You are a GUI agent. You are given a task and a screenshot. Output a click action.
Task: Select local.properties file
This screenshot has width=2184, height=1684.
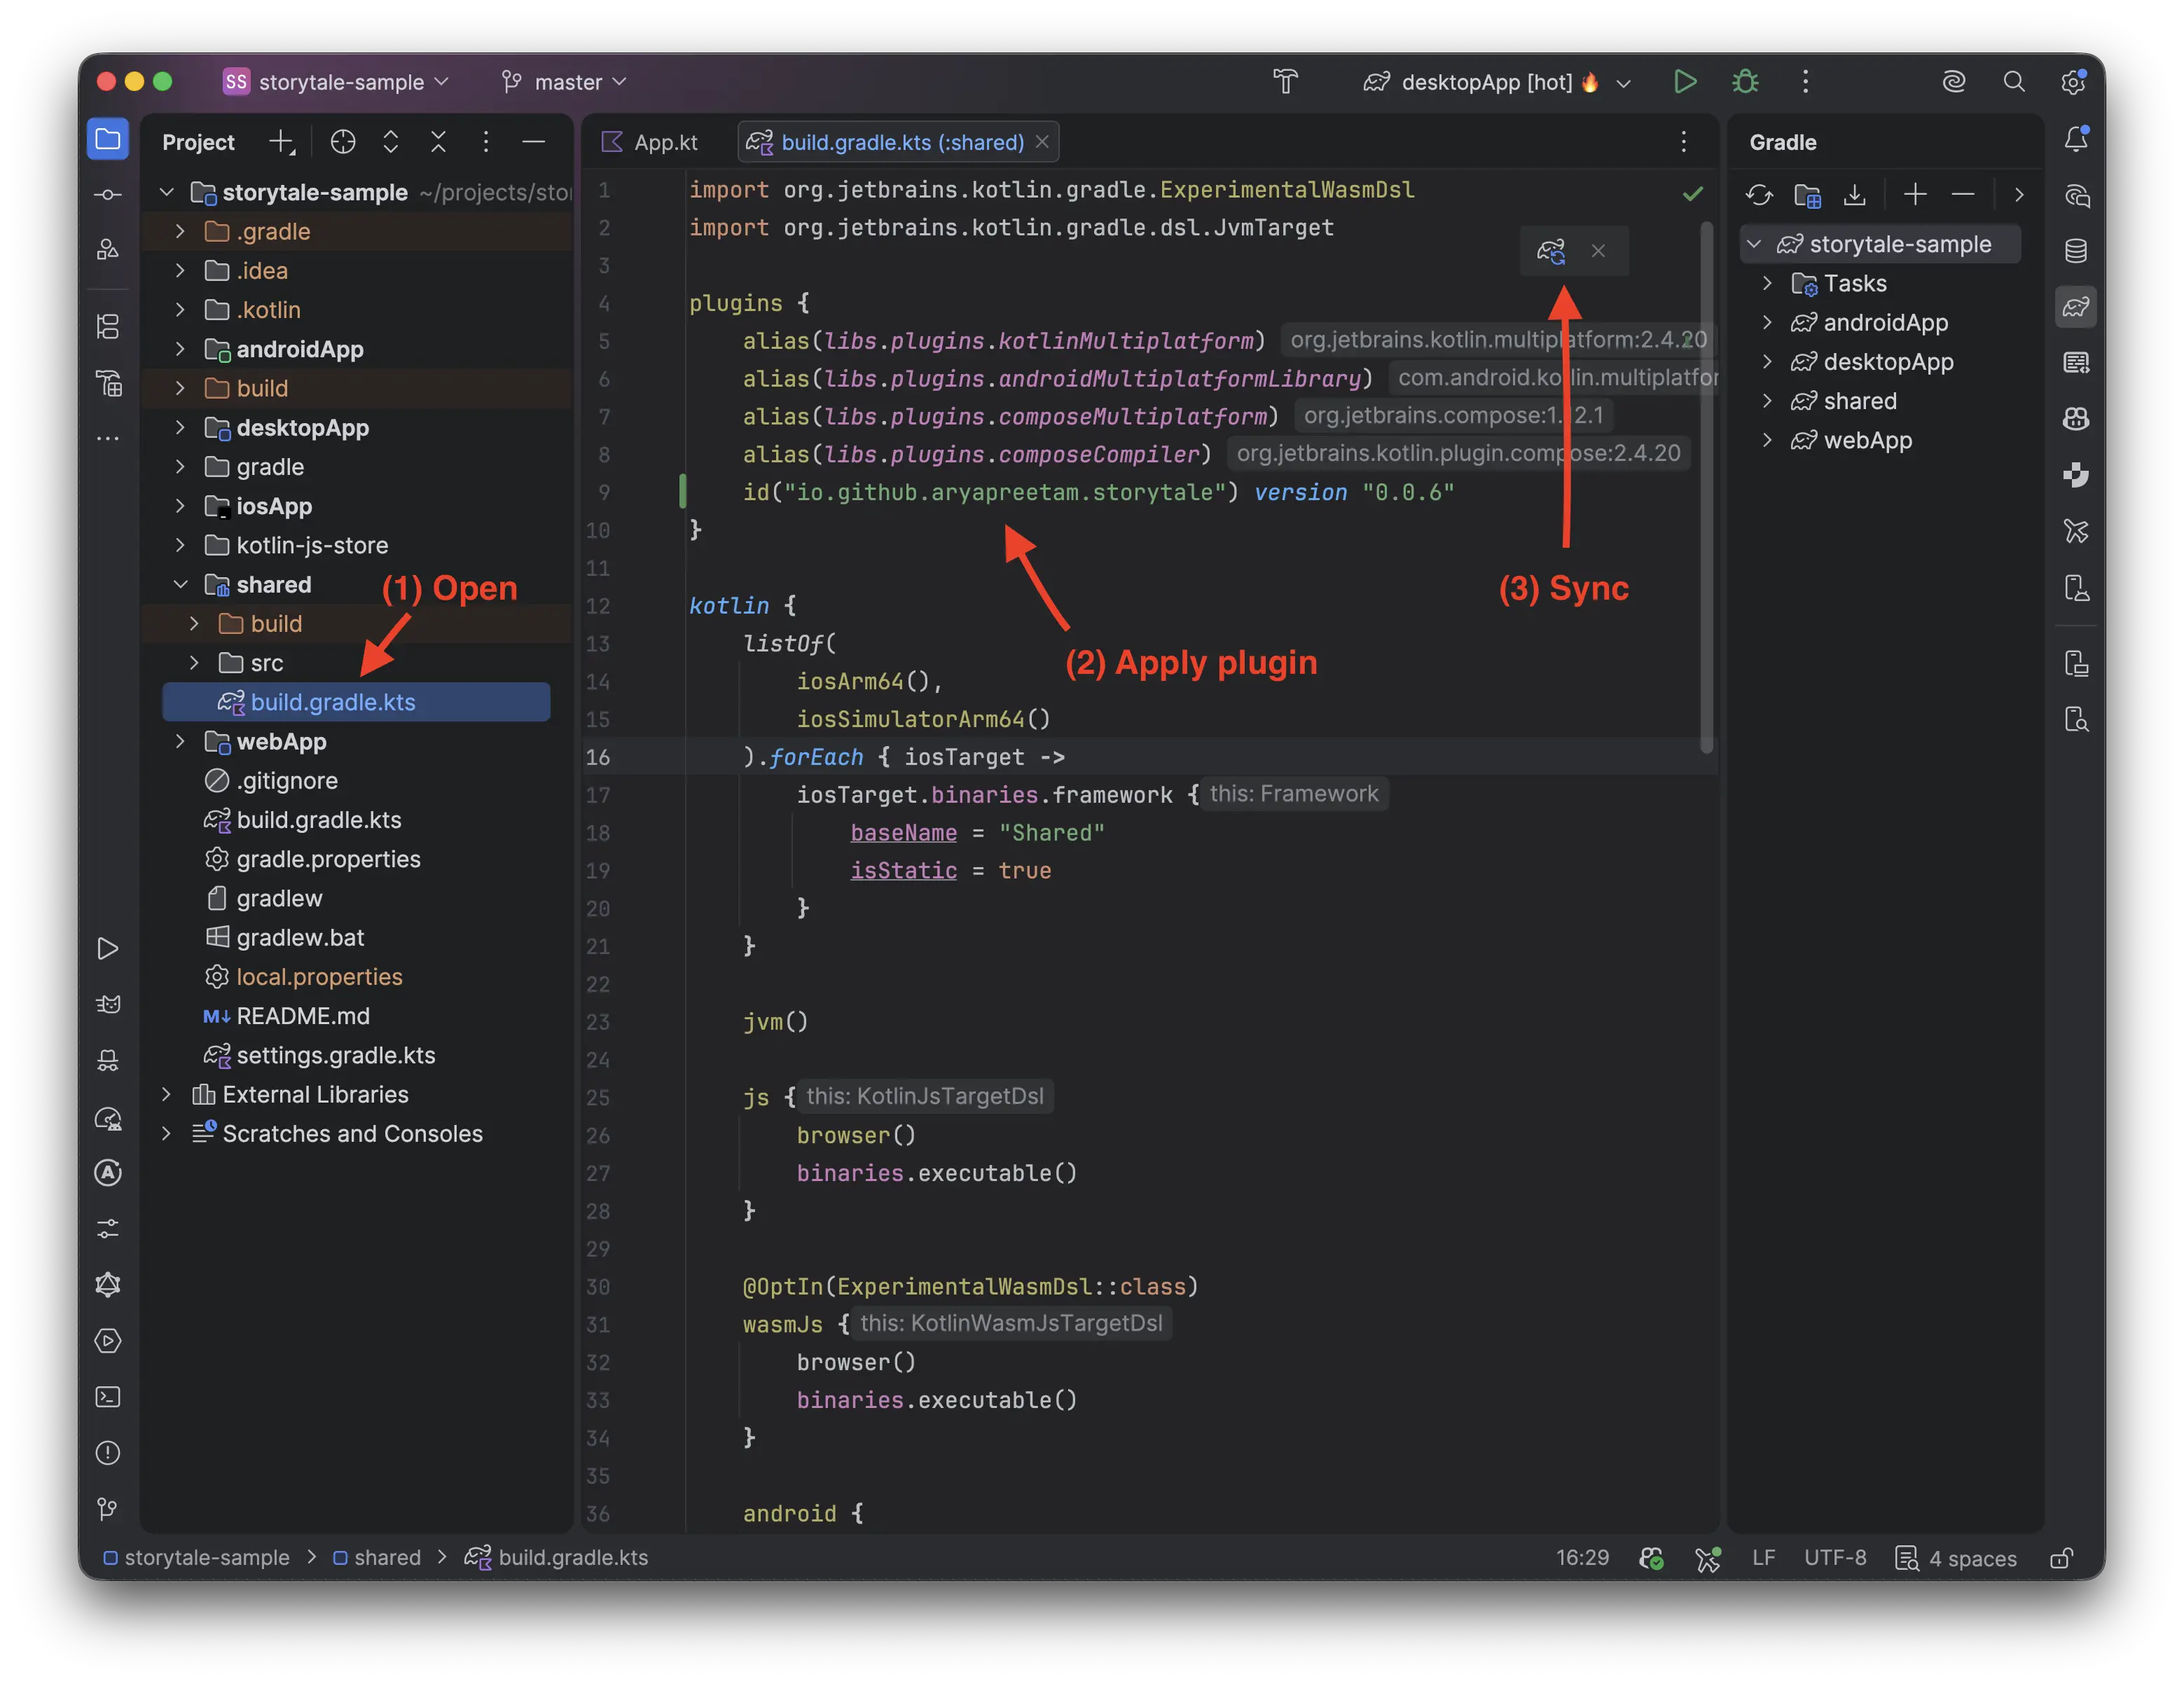[319, 977]
